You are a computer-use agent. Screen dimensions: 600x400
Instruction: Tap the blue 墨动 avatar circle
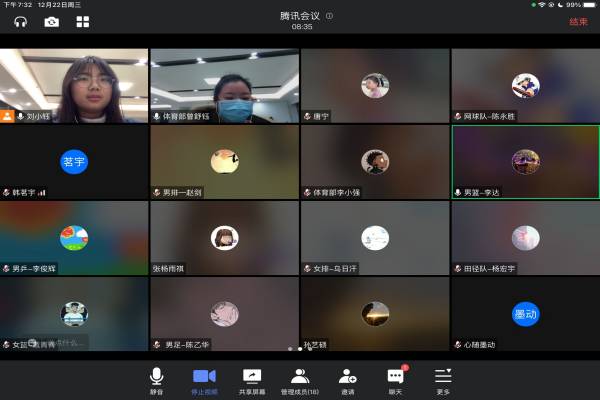click(x=525, y=313)
